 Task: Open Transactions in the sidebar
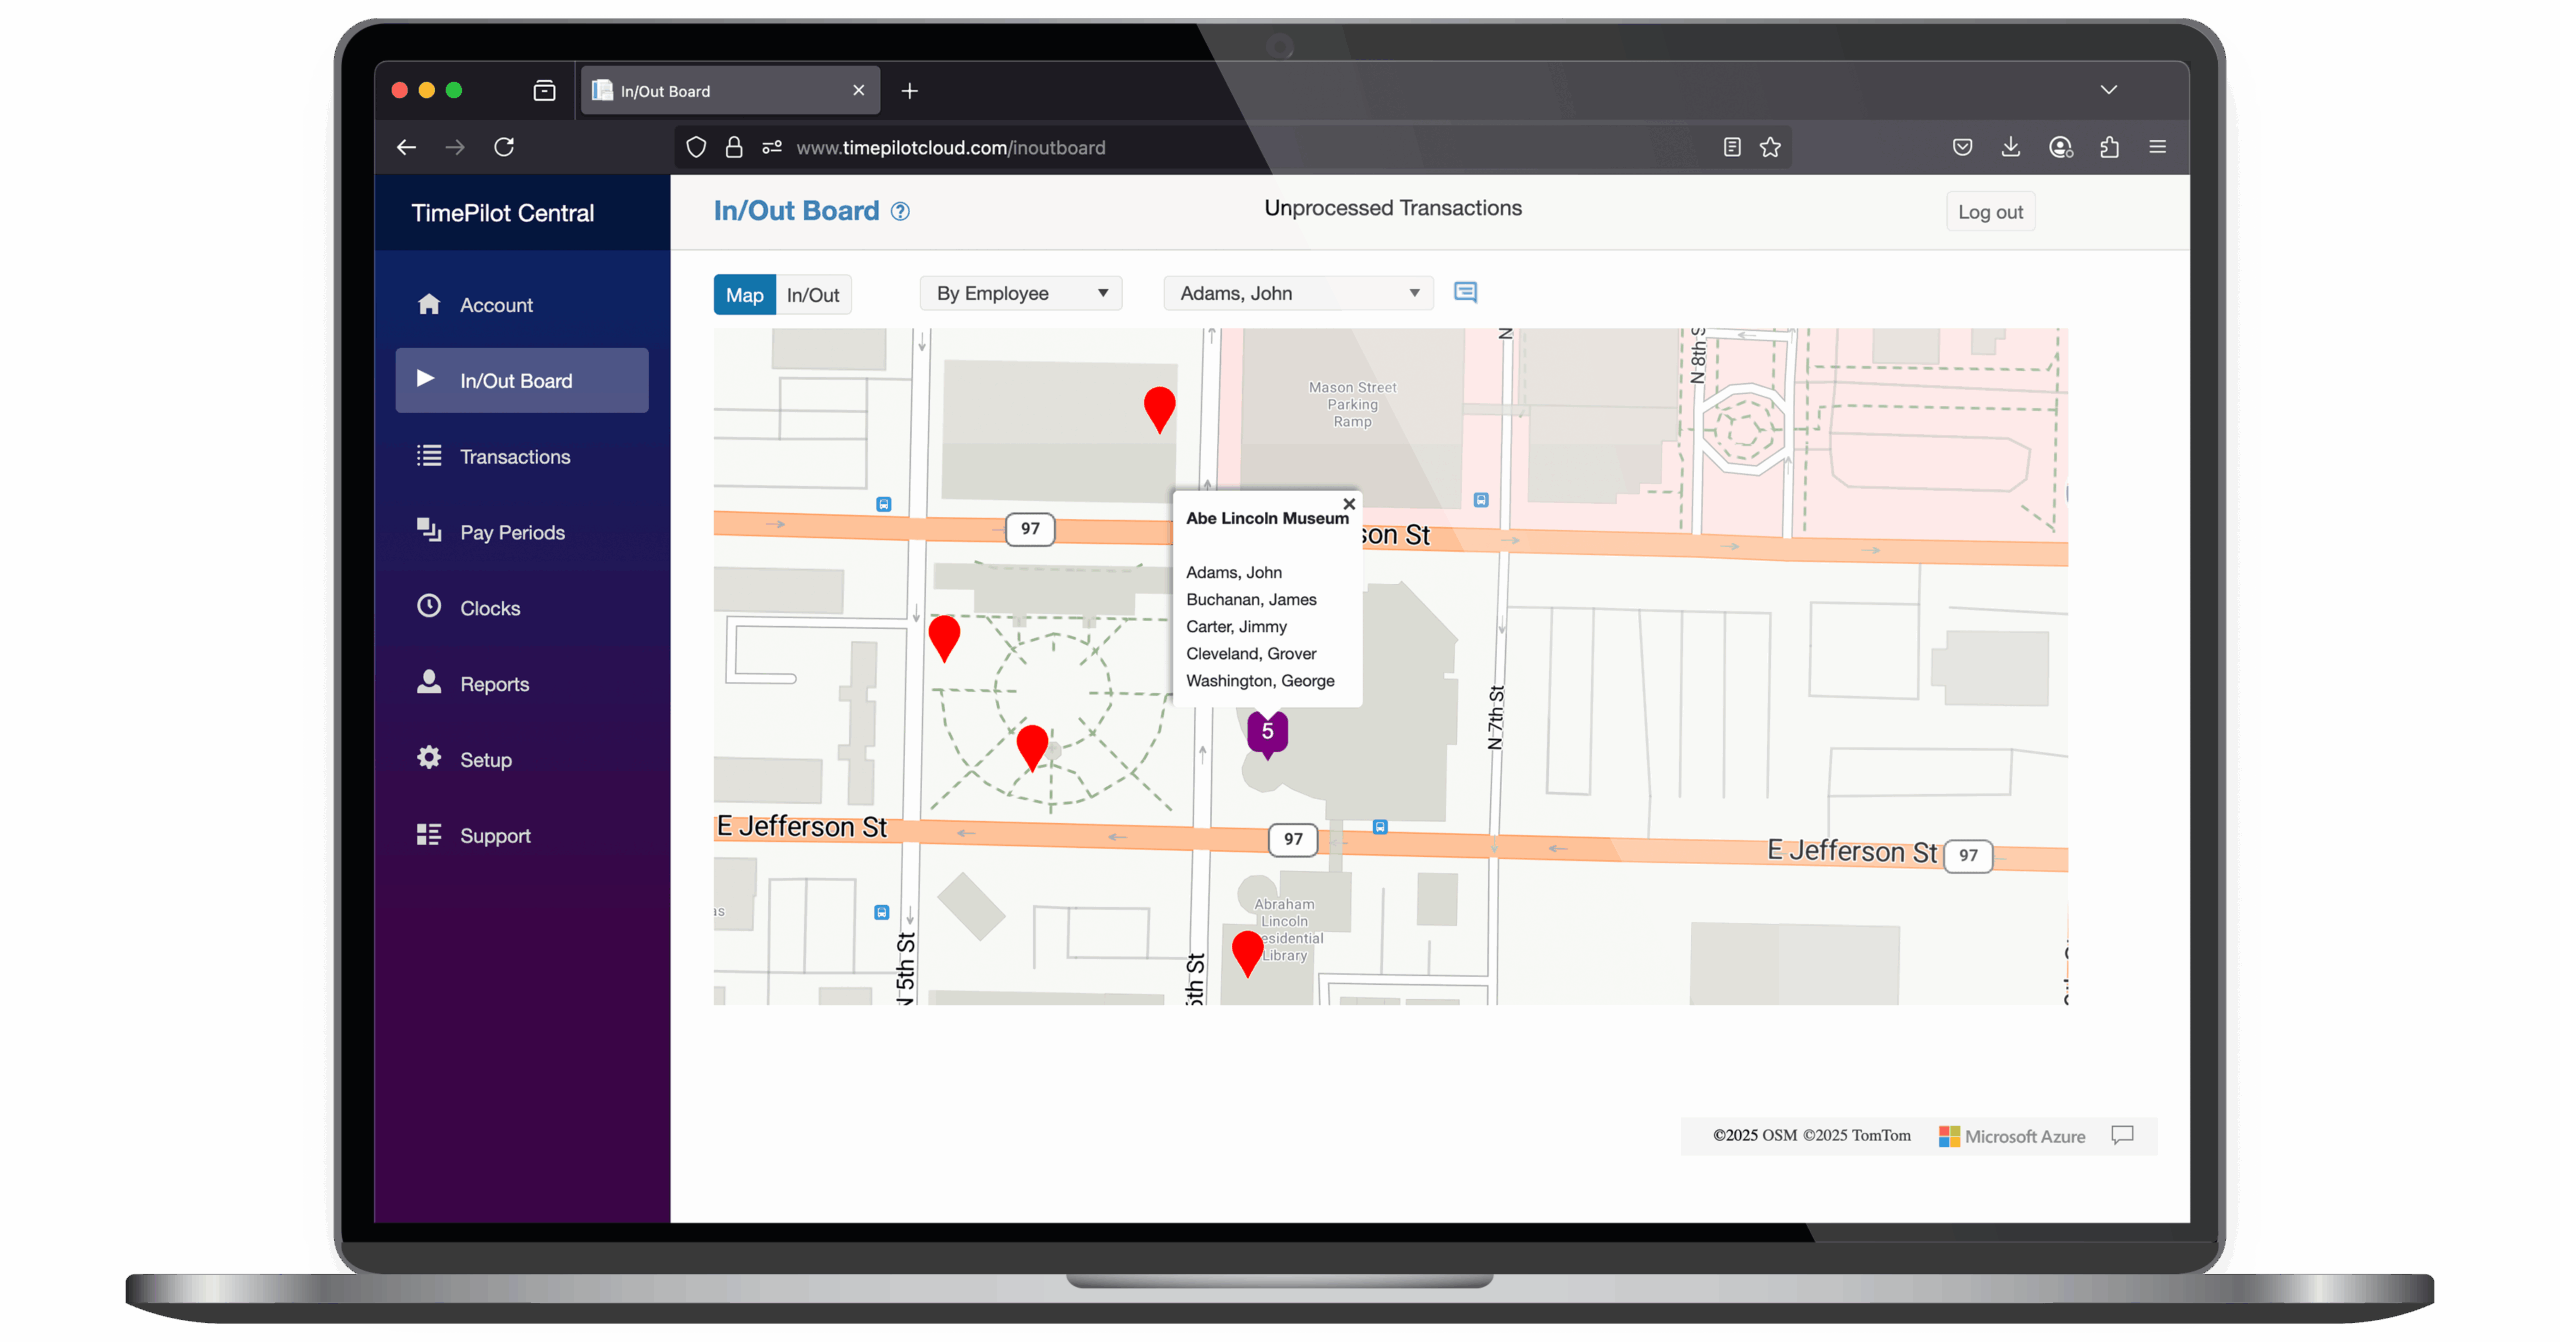click(x=514, y=457)
